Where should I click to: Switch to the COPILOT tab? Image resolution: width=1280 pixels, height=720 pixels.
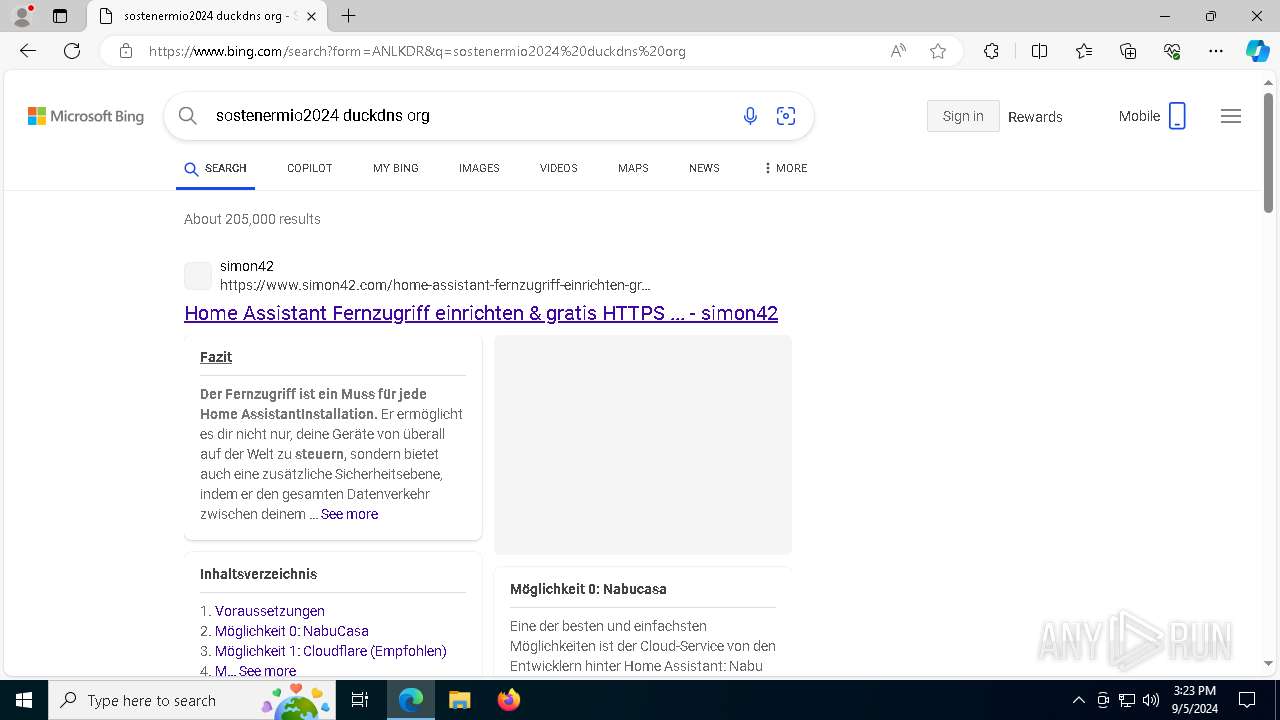[309, 168]
